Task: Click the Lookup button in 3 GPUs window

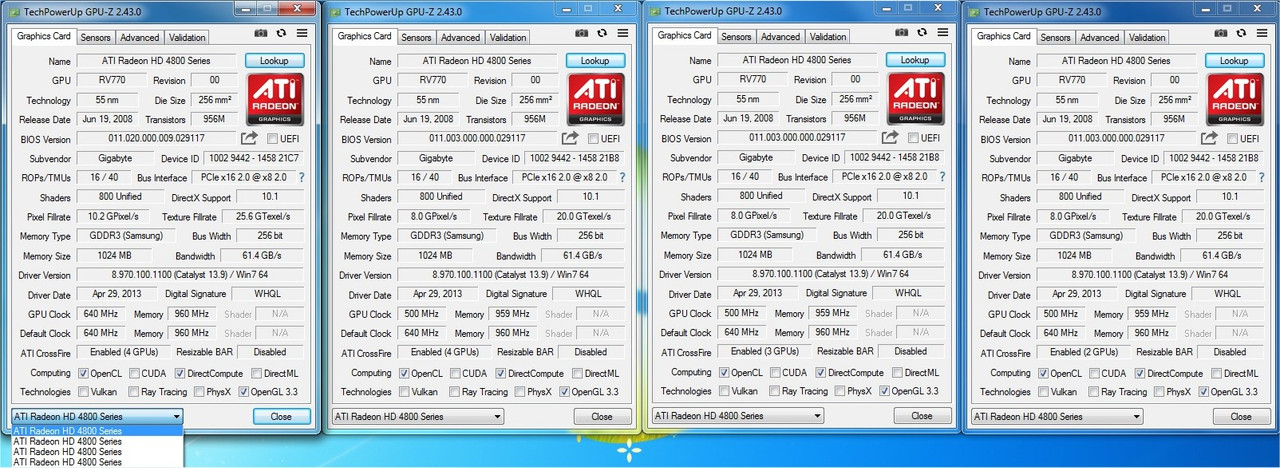Action: click(915, 61)
